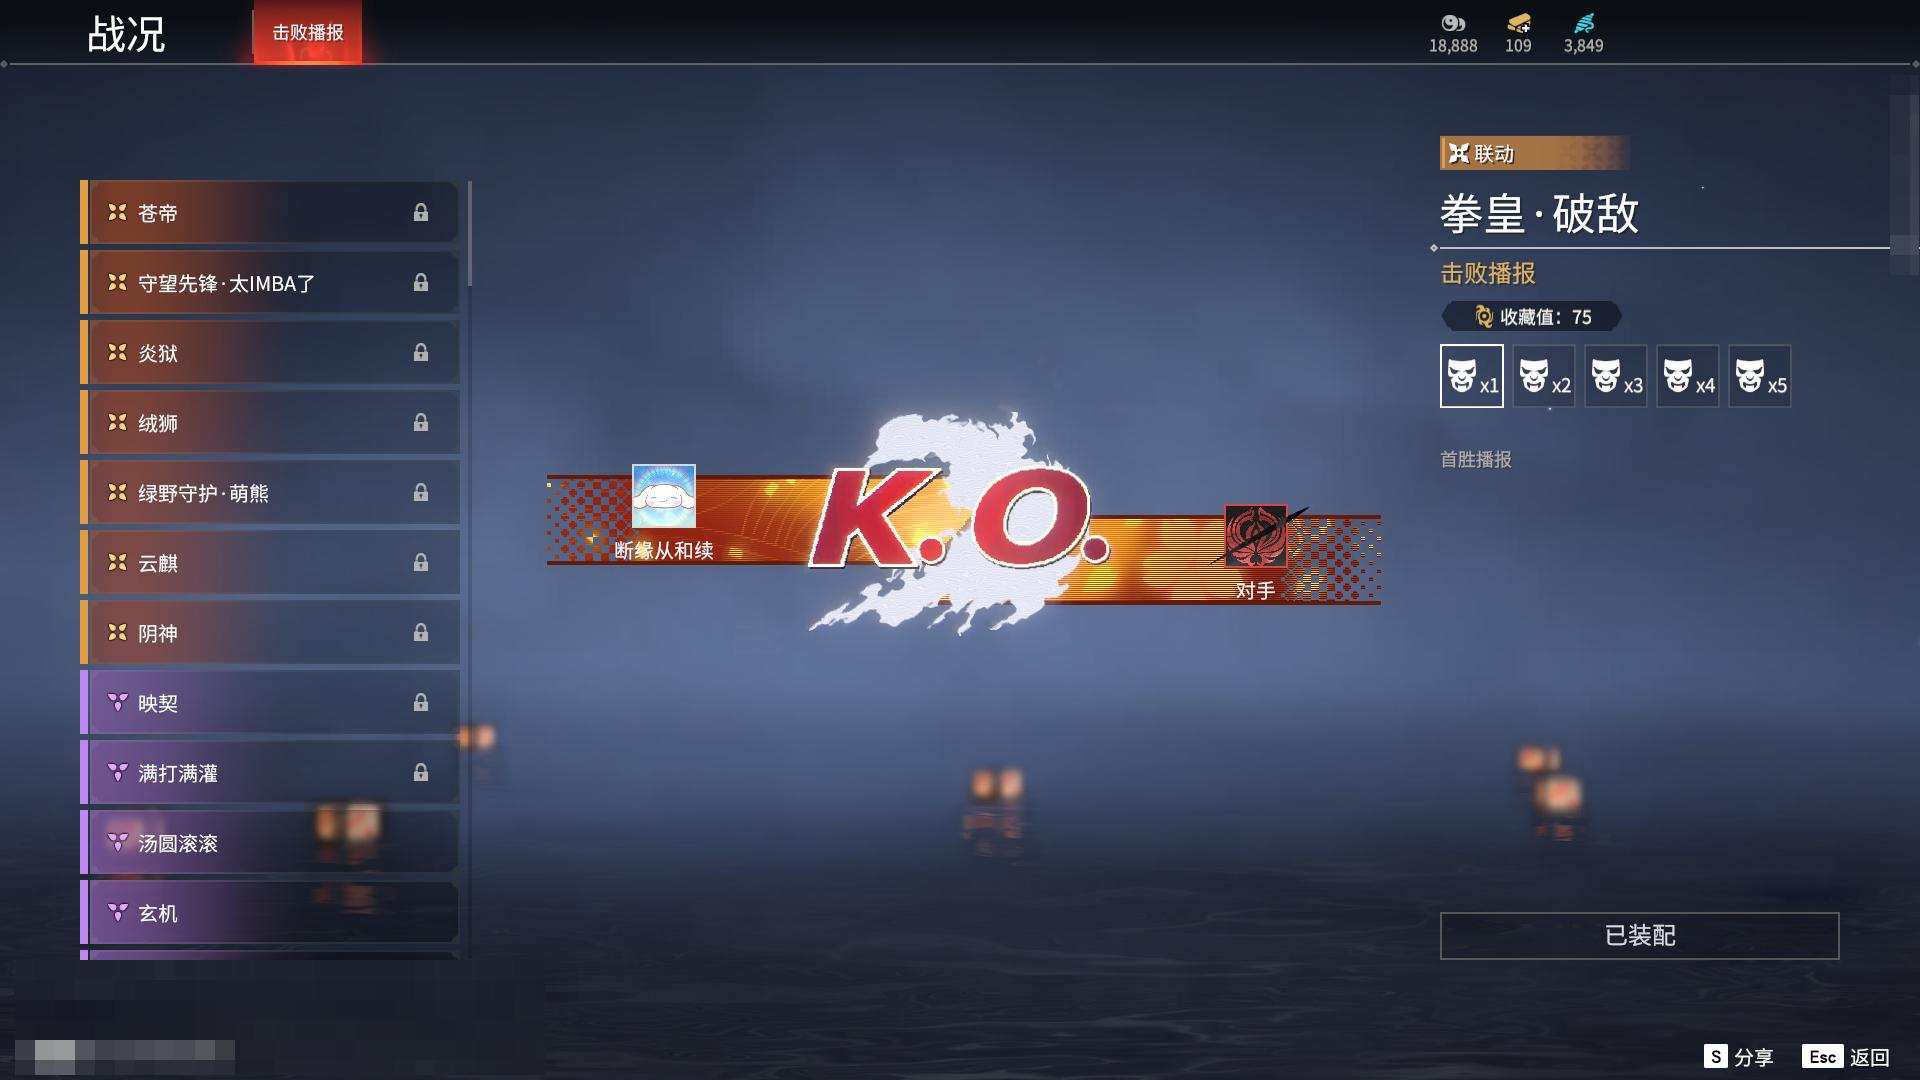
Task: Switch to the red 击败播报 tab
Action: click(307, 33)
